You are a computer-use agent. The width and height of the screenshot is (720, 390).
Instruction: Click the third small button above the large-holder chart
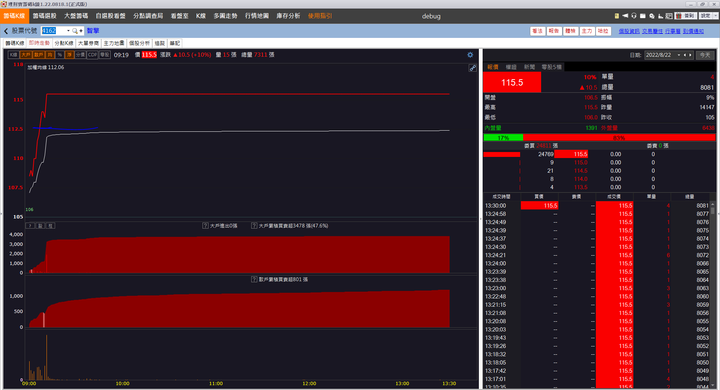50,226
